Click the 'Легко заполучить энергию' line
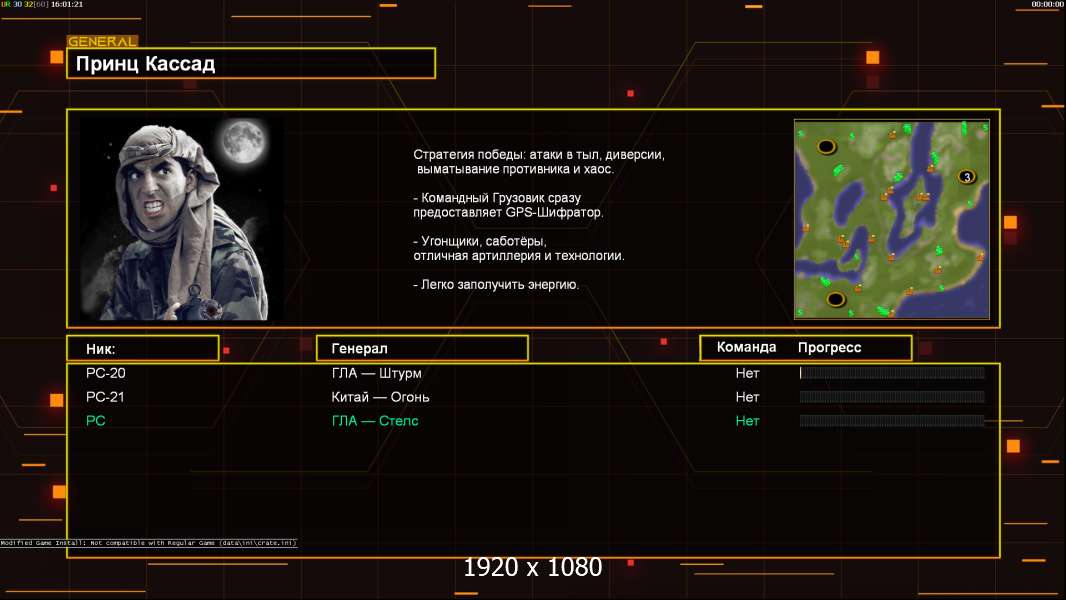 pyautogui.click(x=496, y=285)
